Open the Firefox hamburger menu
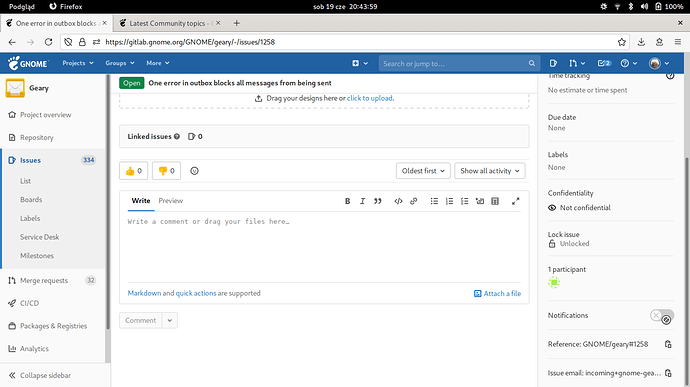 click(x=678, y=42)
